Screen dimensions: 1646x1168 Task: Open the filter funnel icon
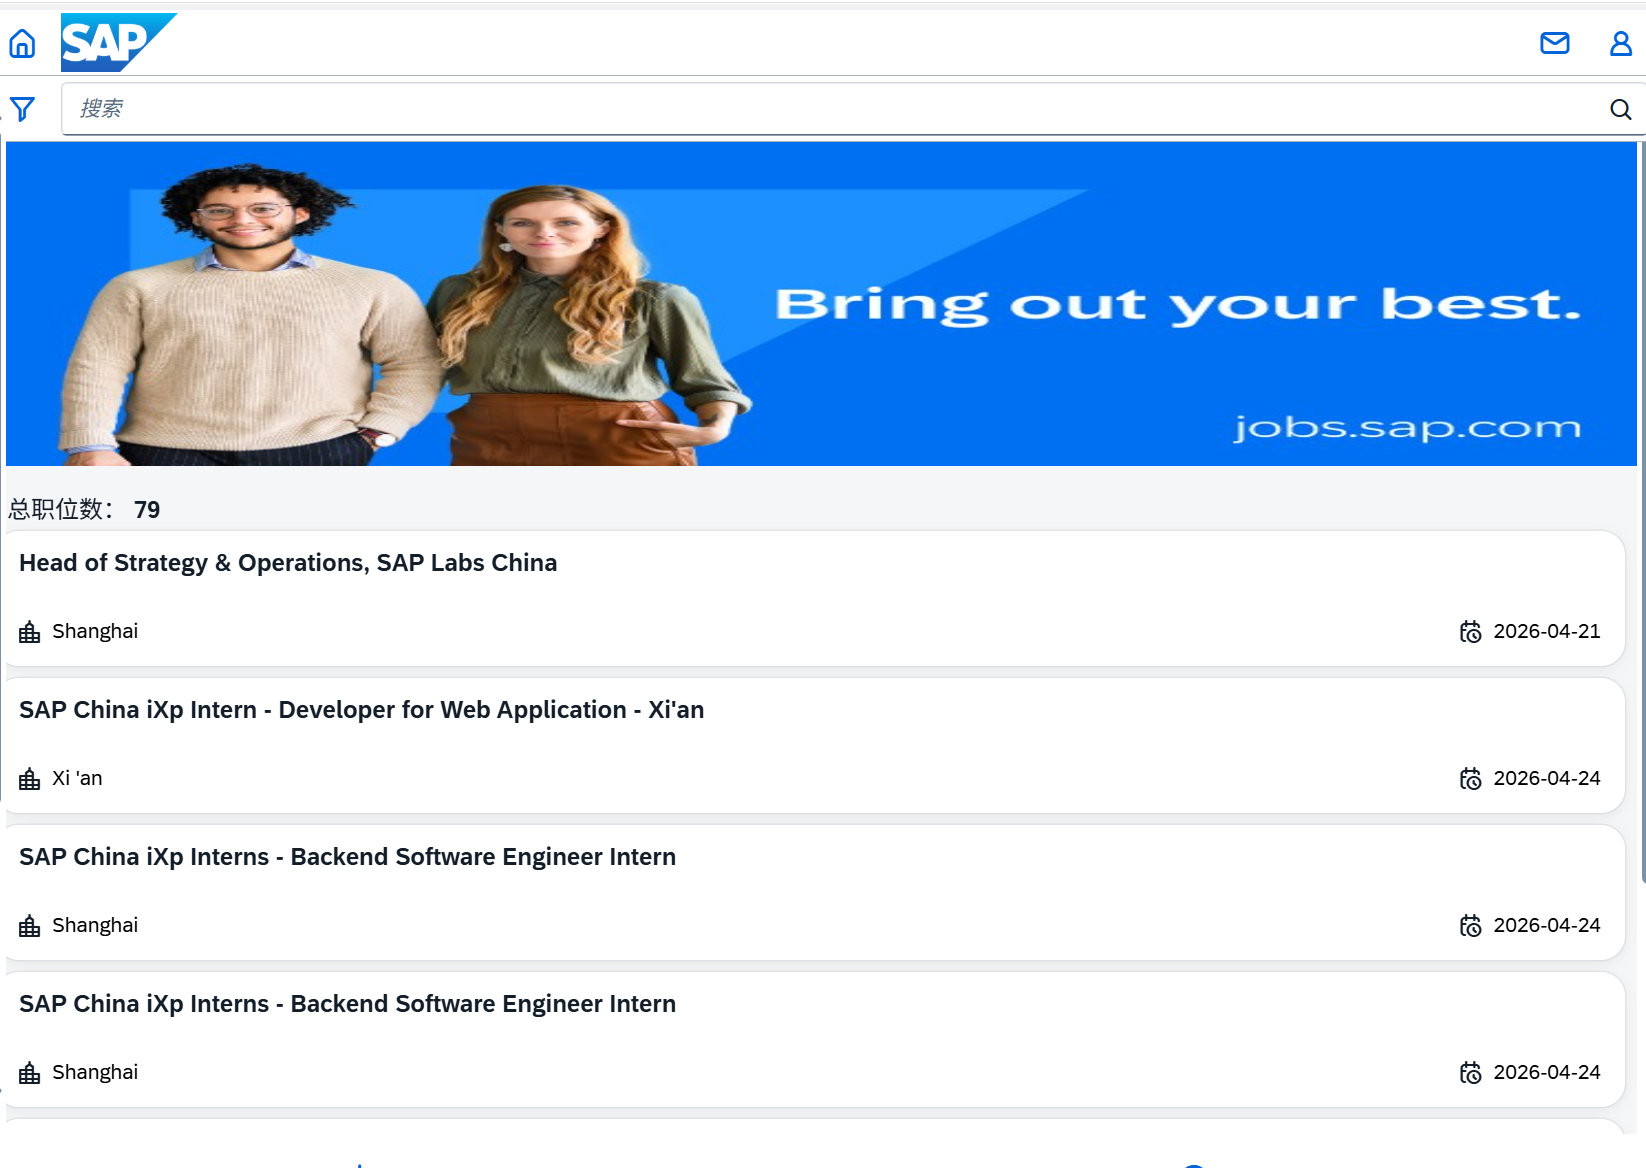point(22,109)
